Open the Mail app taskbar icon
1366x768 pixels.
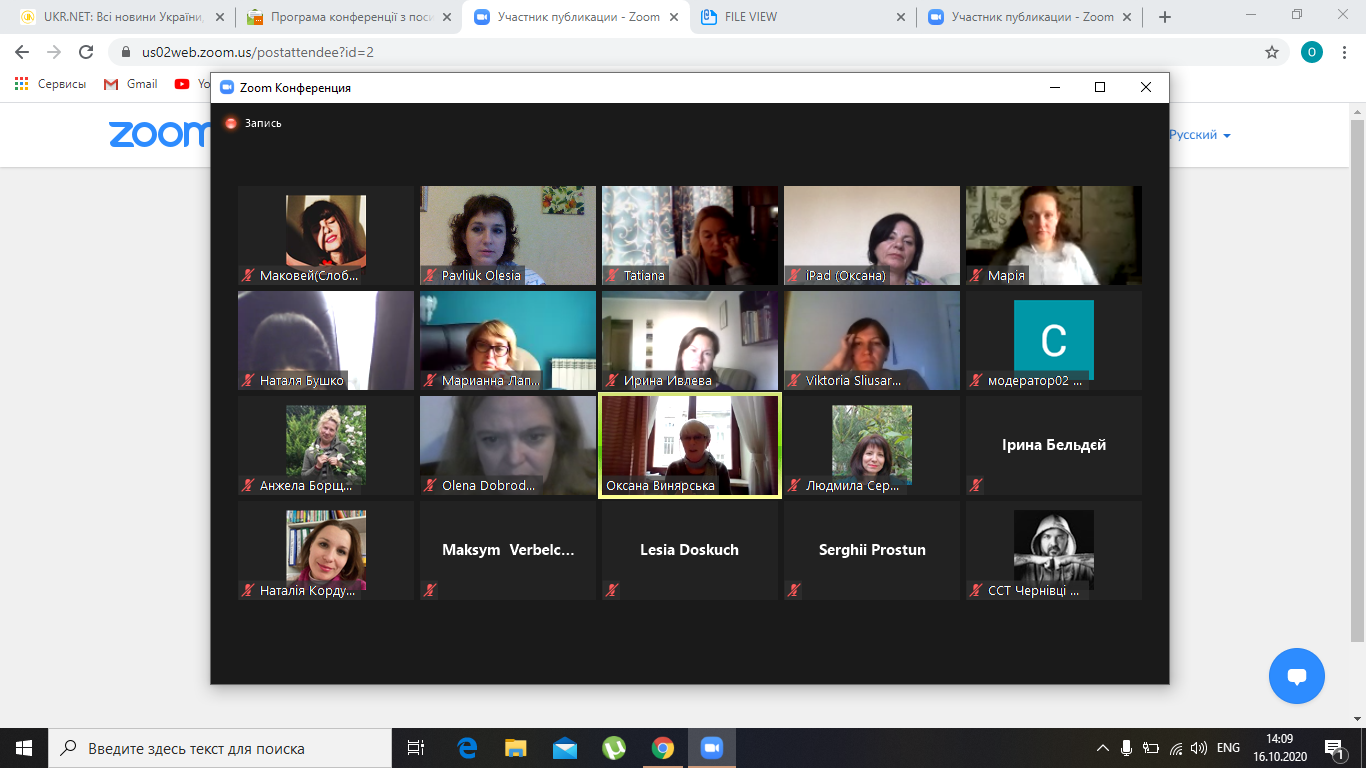(564, 748)
